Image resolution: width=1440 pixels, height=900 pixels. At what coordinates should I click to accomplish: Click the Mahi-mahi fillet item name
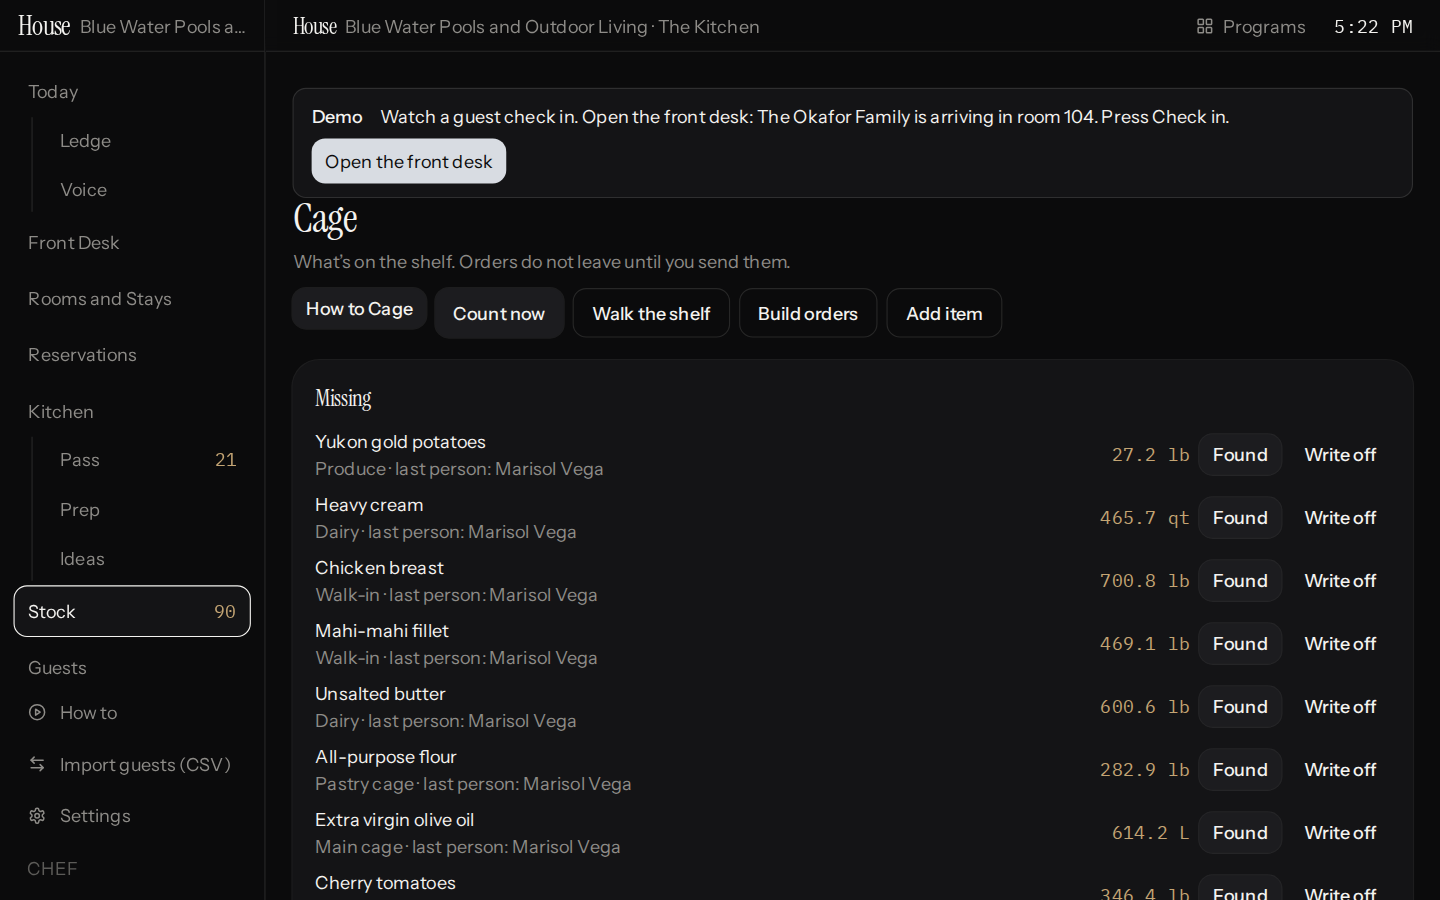(382, 631)
